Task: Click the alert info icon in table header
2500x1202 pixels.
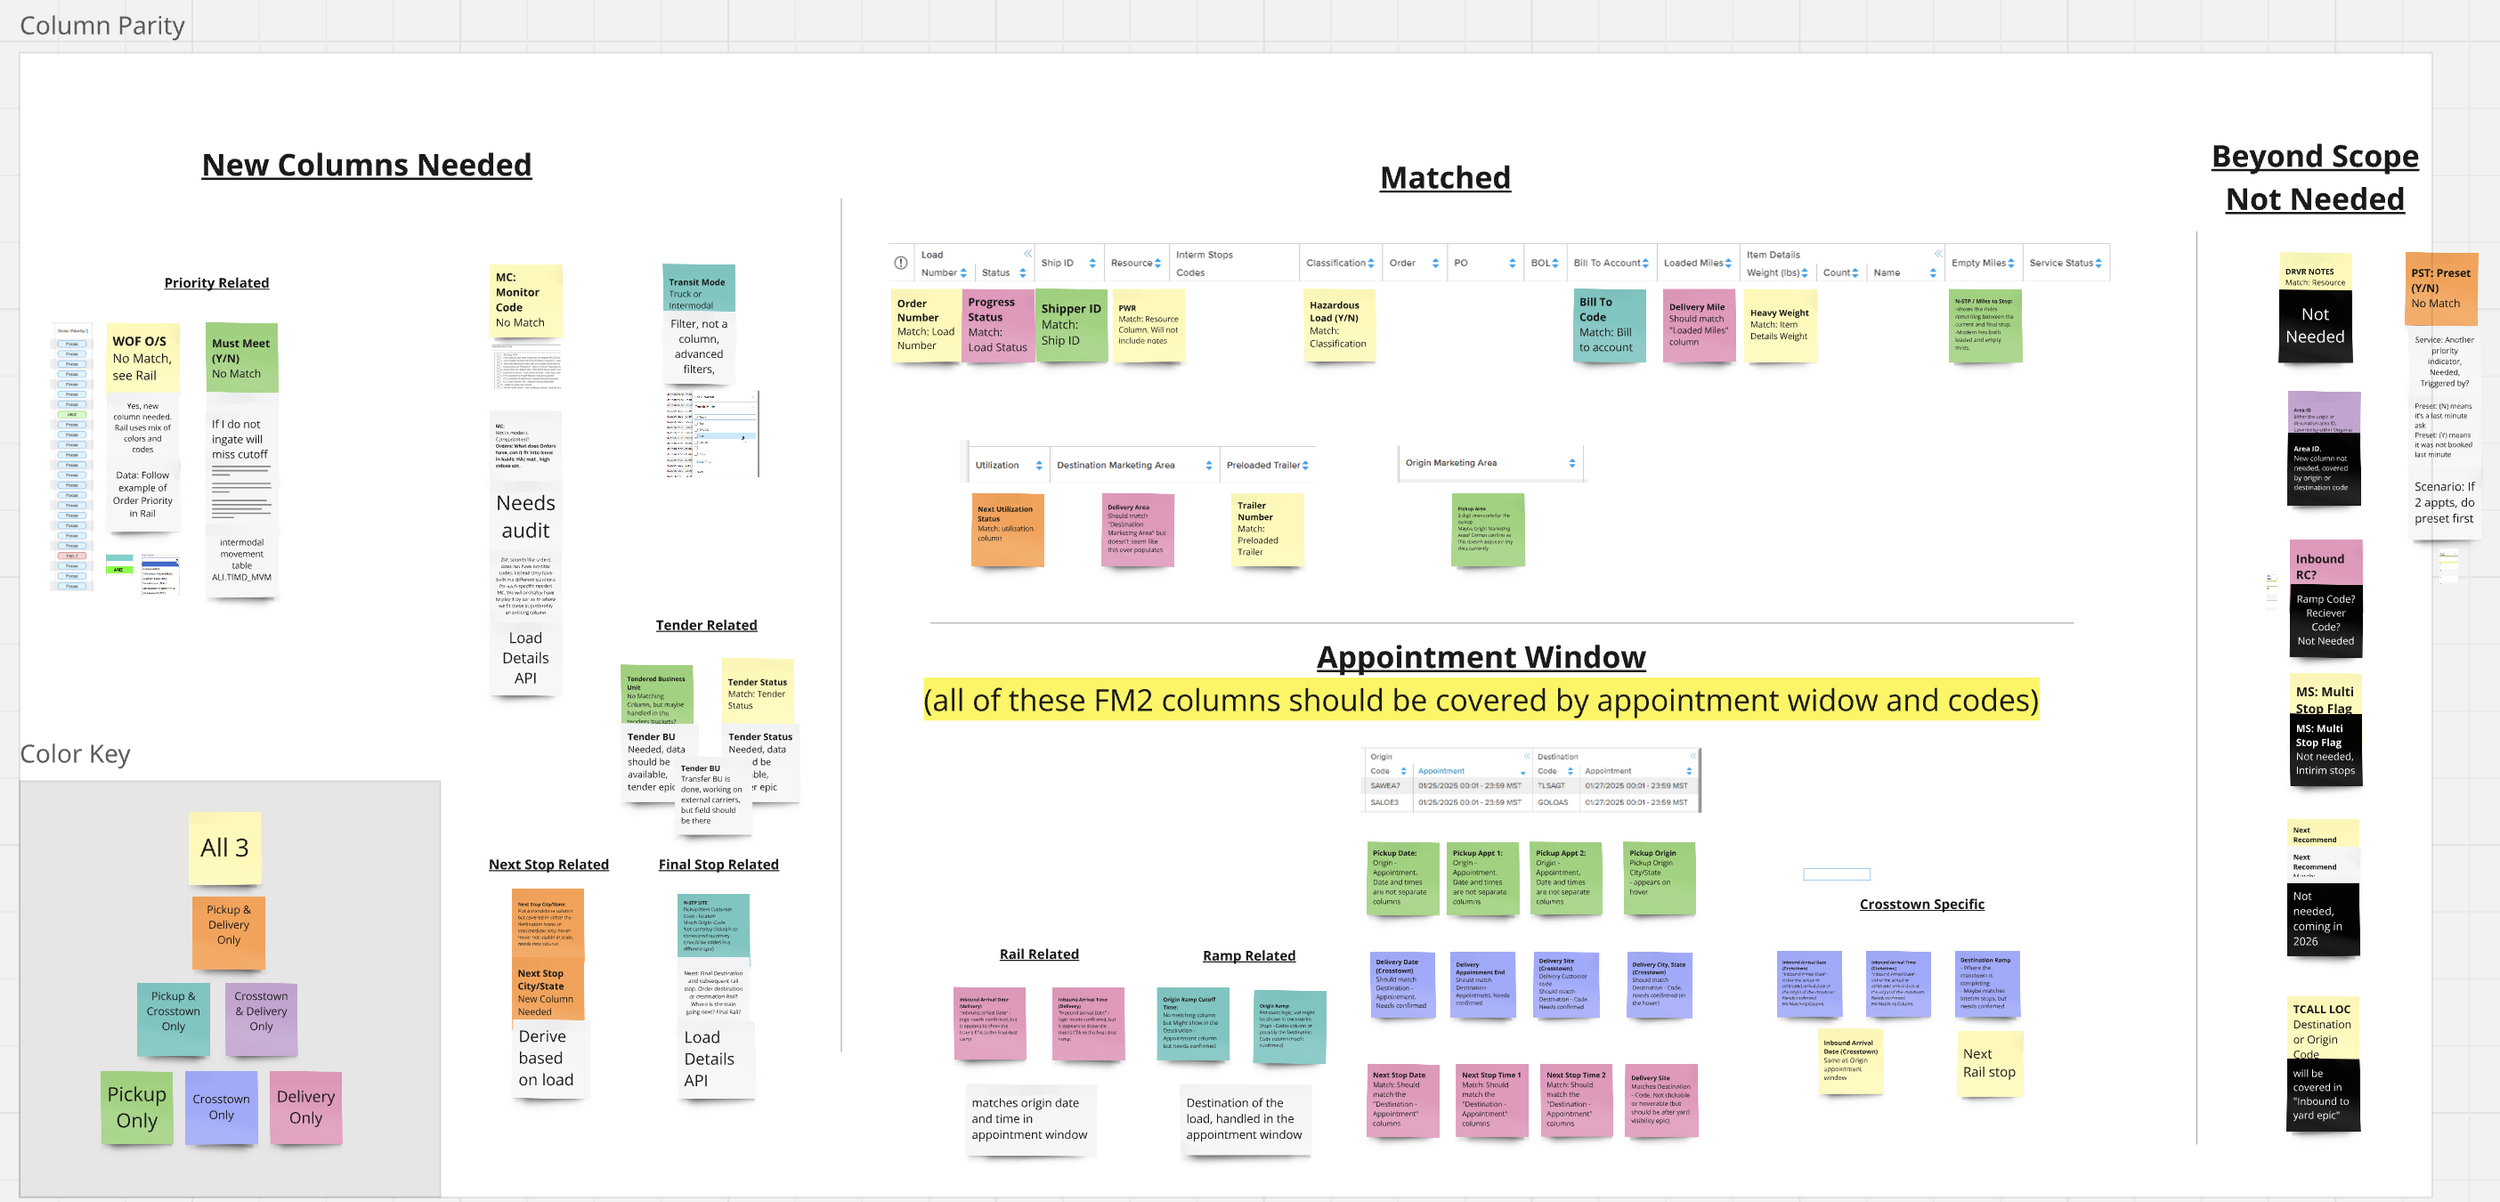Action: coord(900,263)
